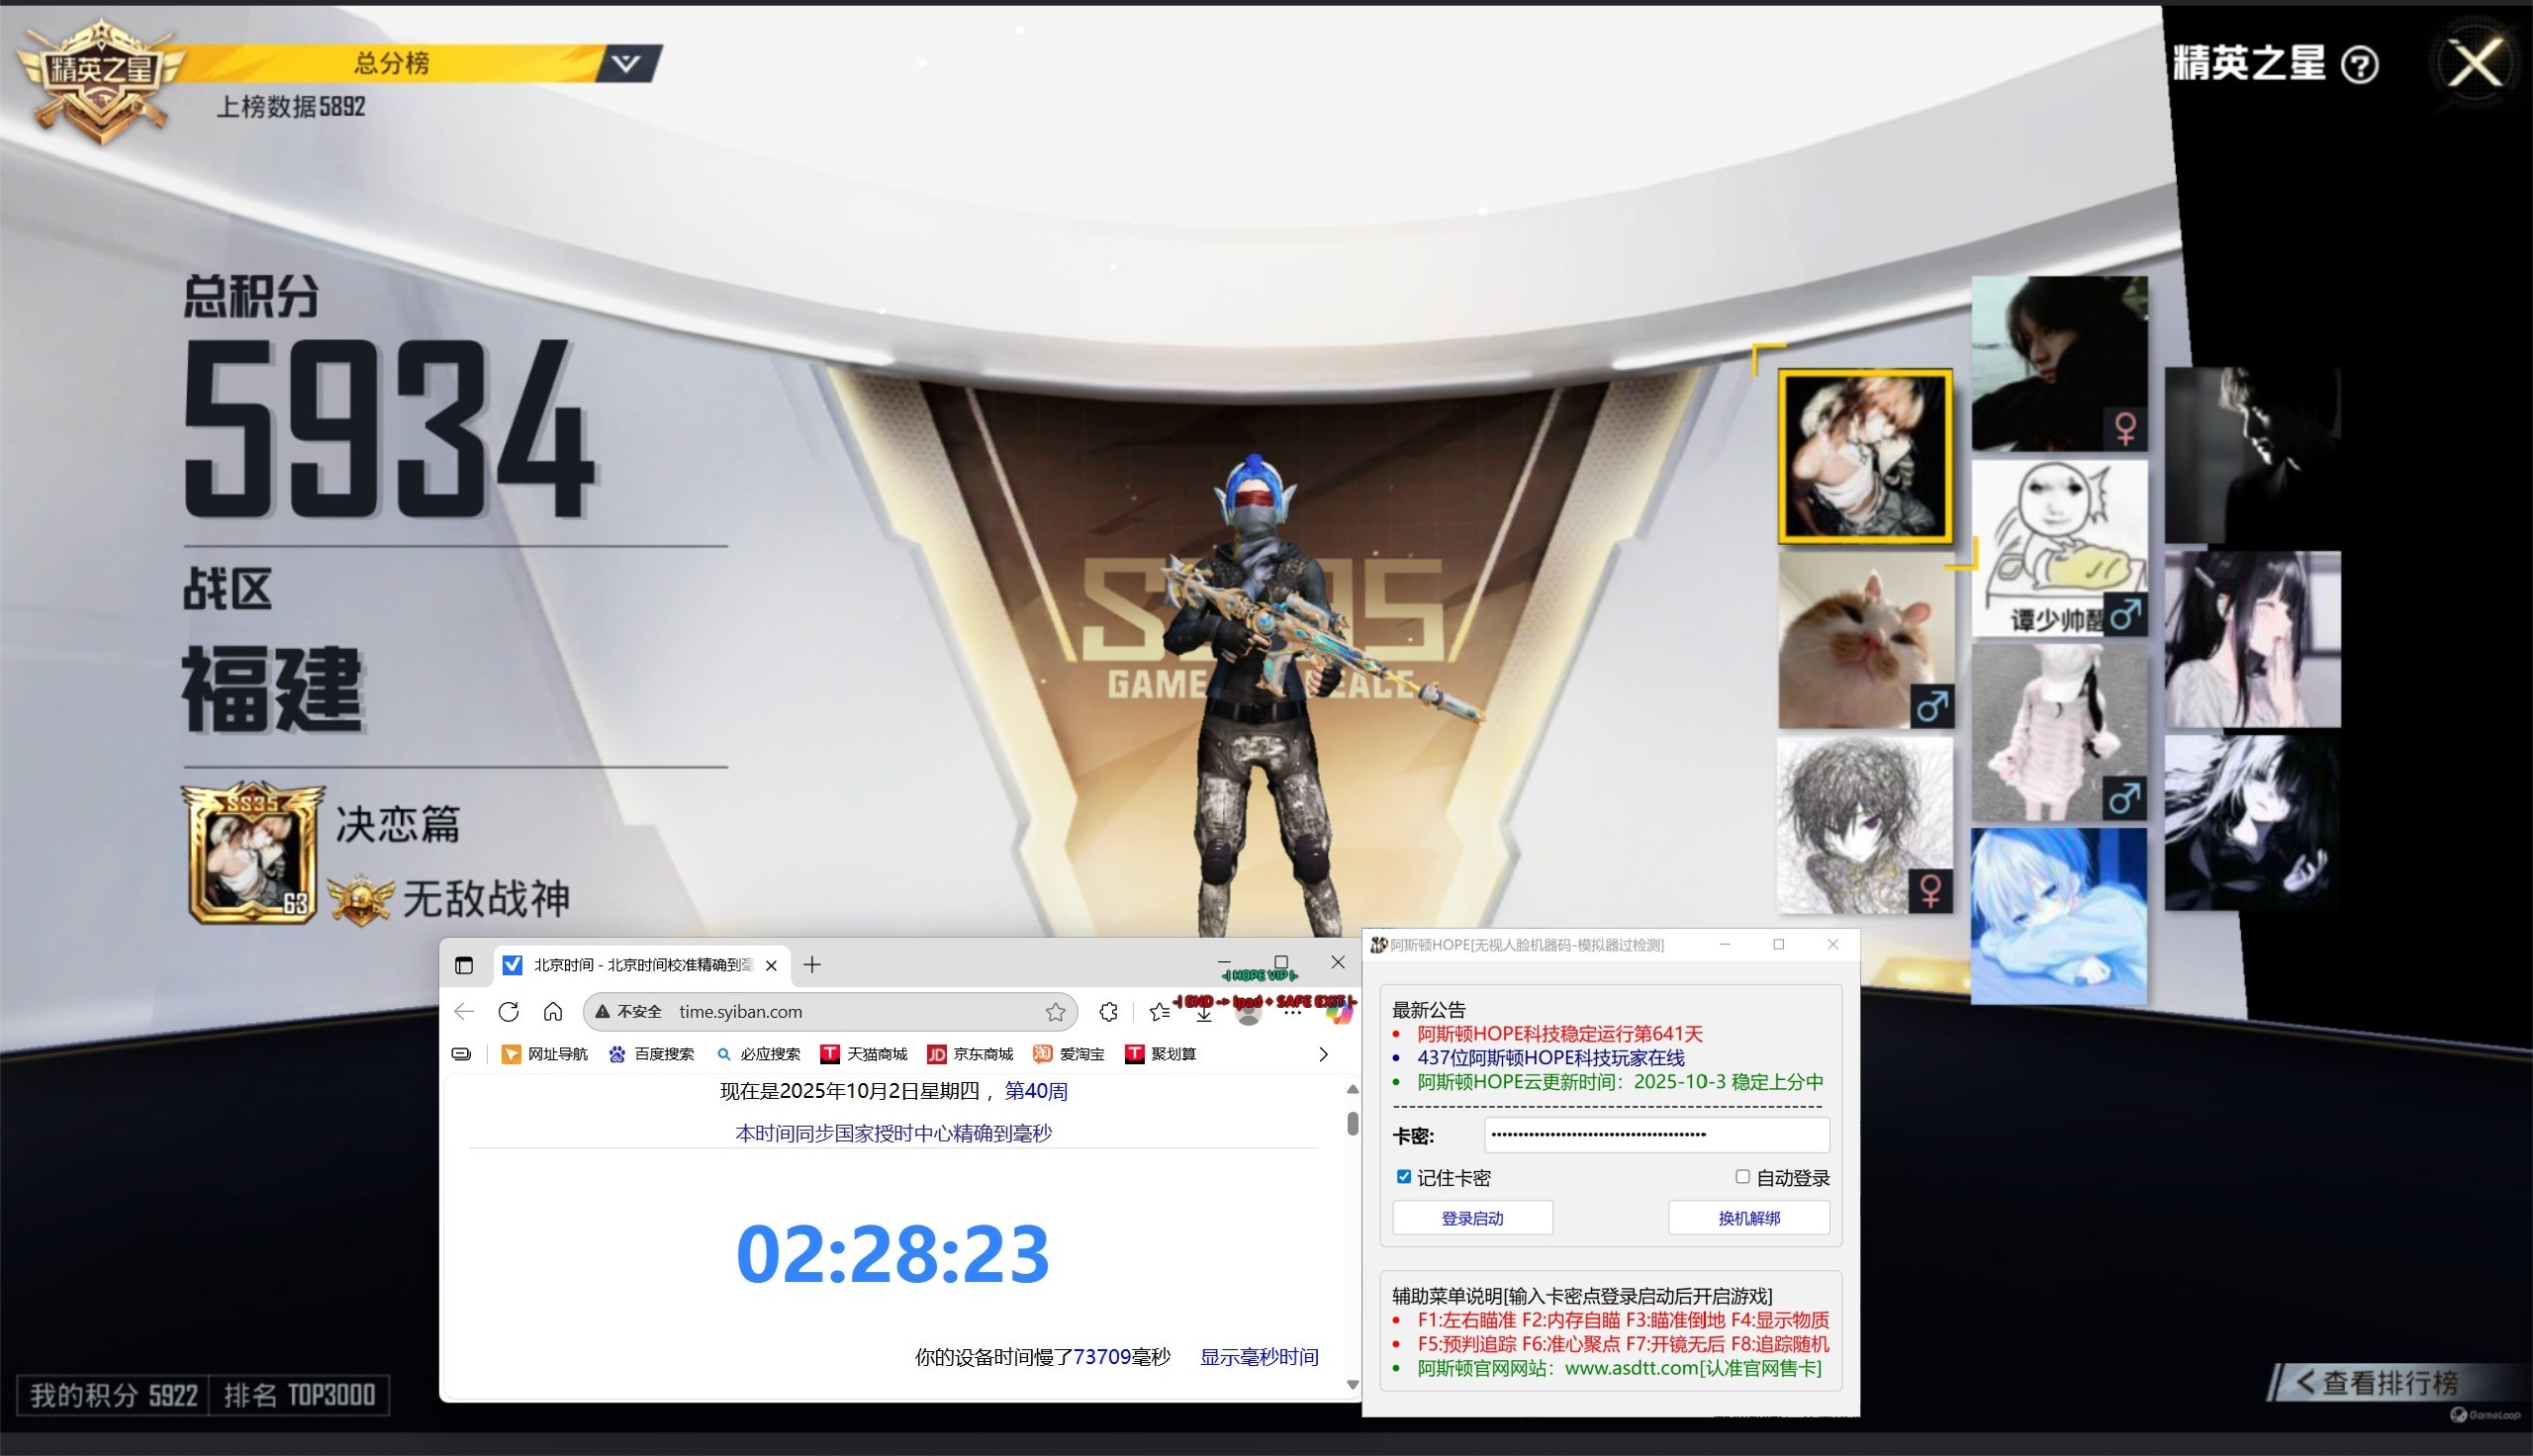Open the 百度搜索 bookmark
Image resolution: width=2533 pixels, height=1456 pixels.
651,1054
